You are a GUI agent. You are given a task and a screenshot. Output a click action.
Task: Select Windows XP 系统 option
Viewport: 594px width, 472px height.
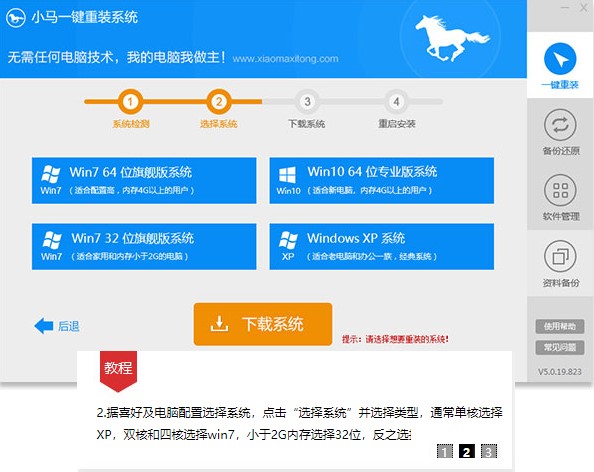point(381,247)
